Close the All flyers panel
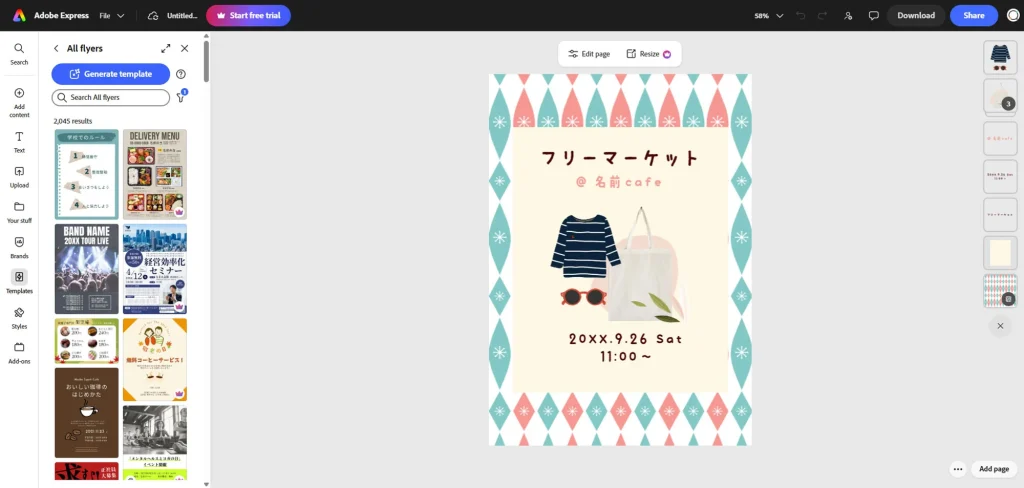The height and width of the screenshot is (488, 1024). (x=184, y=48)
